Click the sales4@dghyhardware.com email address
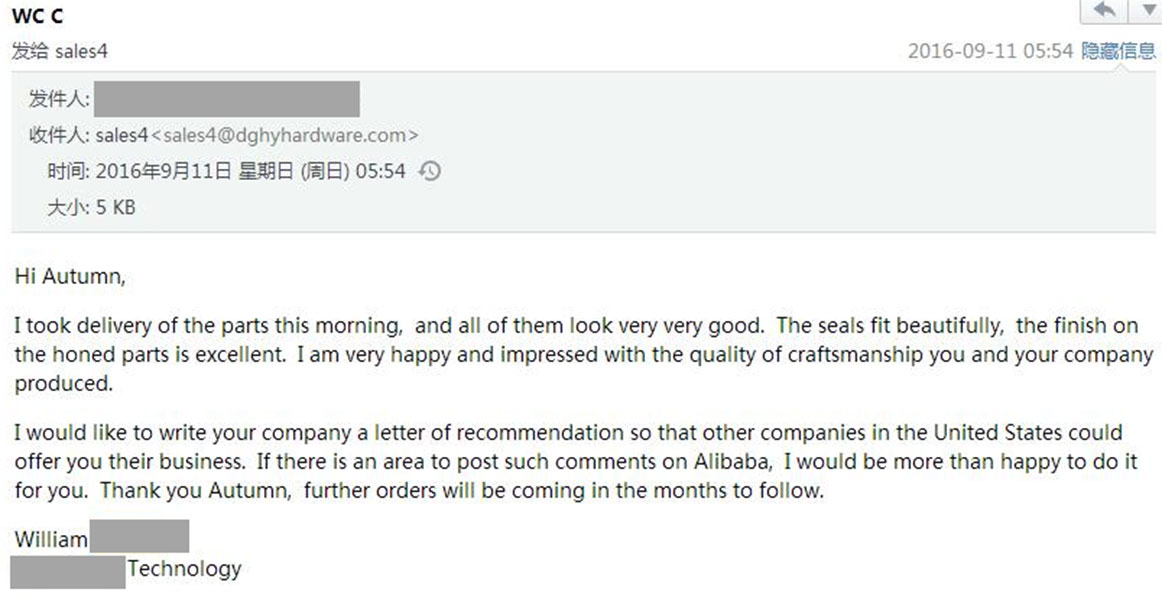1162x602 pixels. 284,135
